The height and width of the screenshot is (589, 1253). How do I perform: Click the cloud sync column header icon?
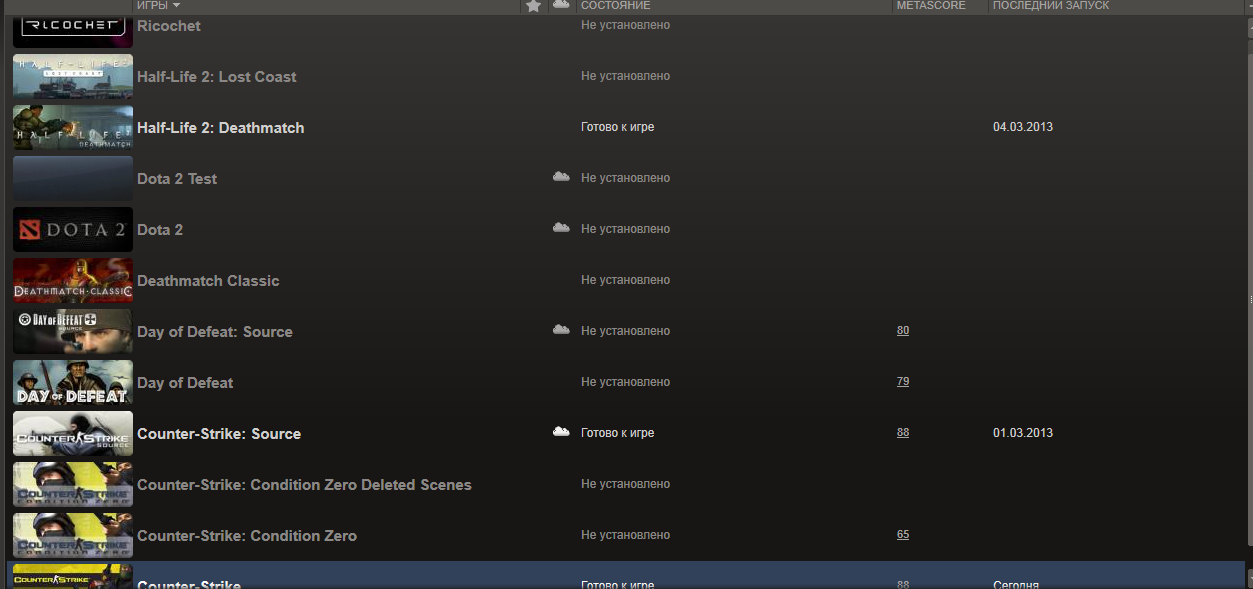[561, 5]
